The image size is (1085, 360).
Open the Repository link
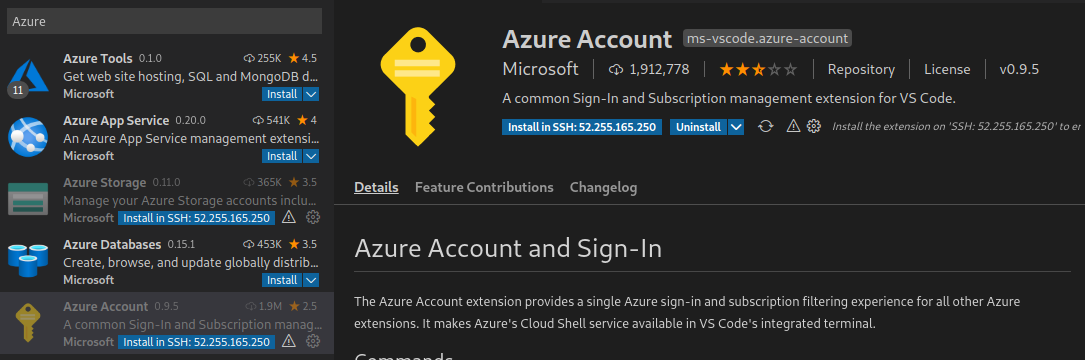861,69
